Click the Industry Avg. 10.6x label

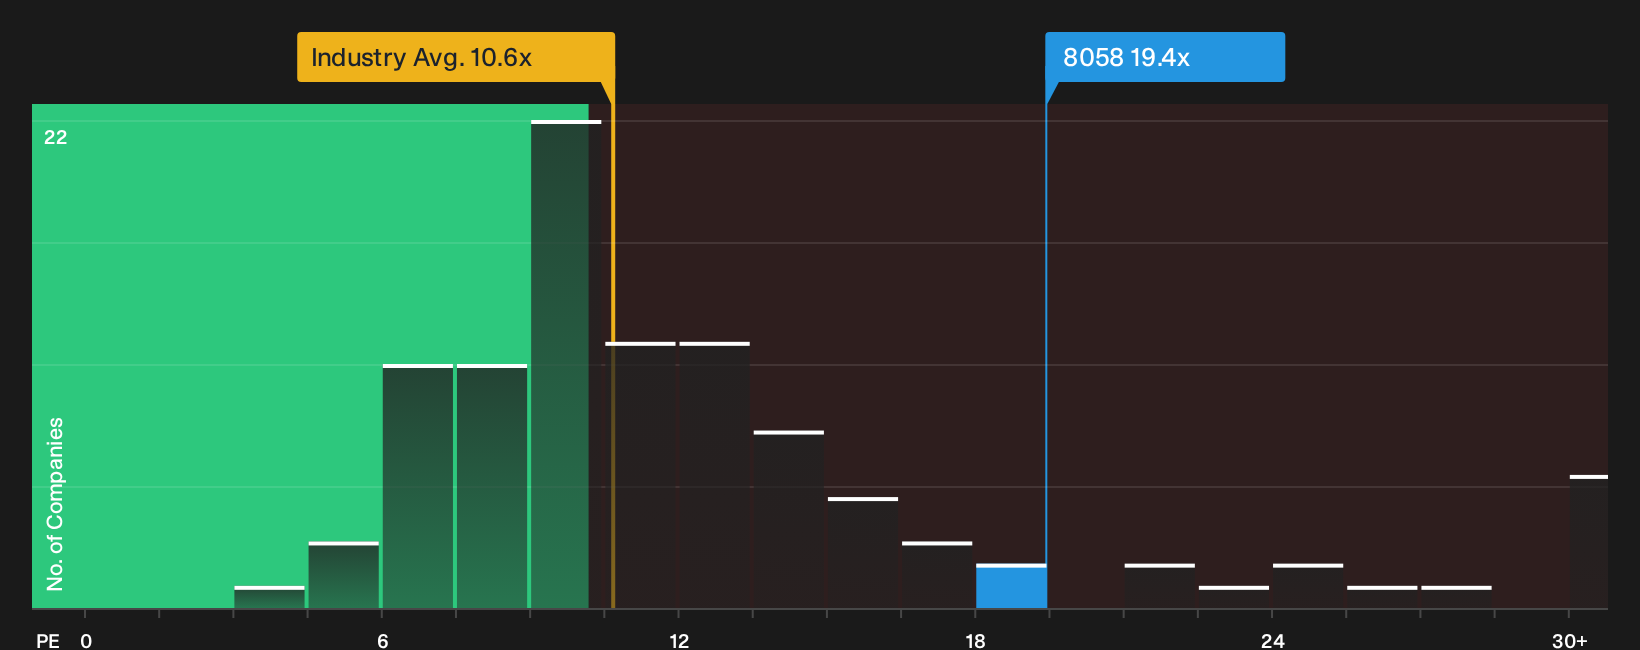(x=456, y=57)
